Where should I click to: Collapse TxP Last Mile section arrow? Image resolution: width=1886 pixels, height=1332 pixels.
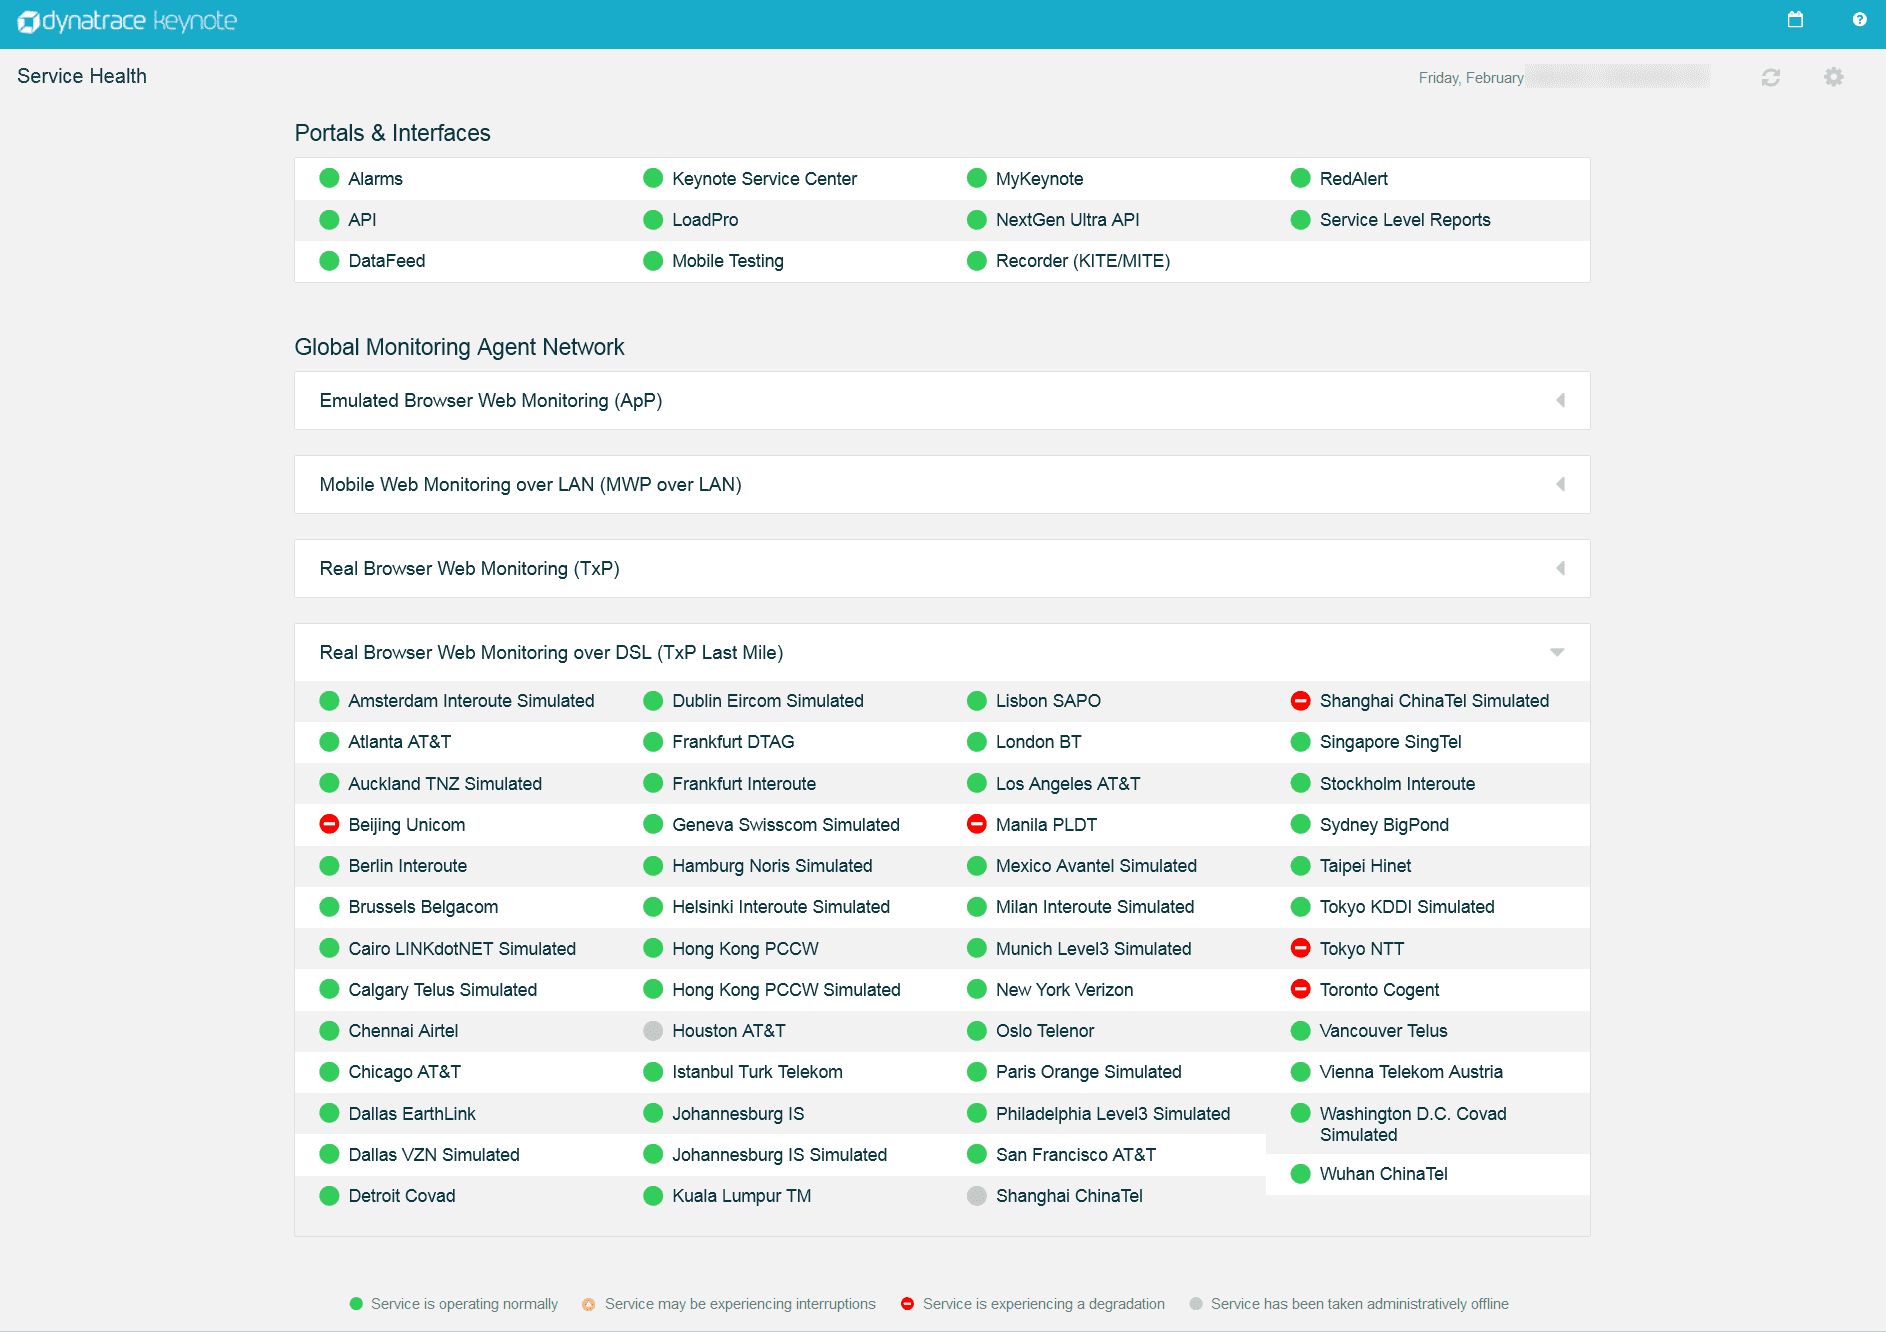click(x=1557, y=652)
